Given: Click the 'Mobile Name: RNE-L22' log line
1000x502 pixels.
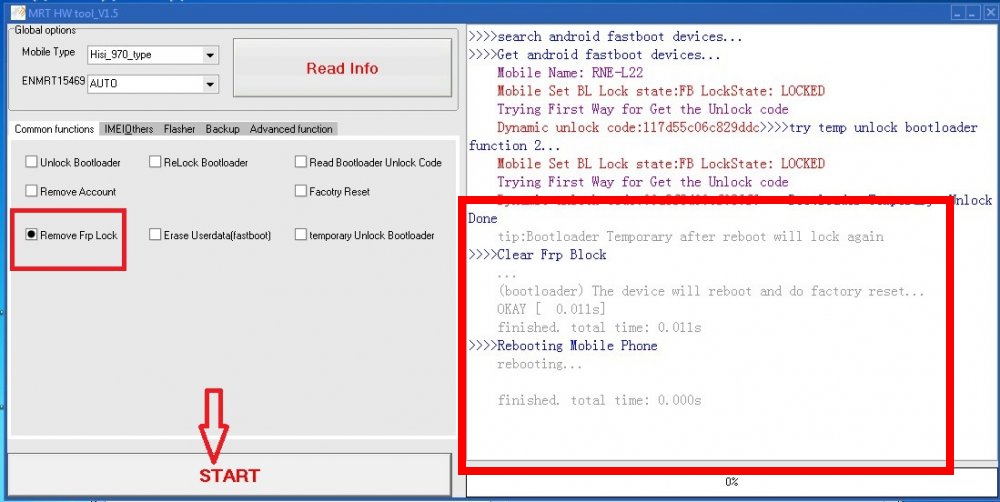Looking at the screenshot, I should coord(570,73).
